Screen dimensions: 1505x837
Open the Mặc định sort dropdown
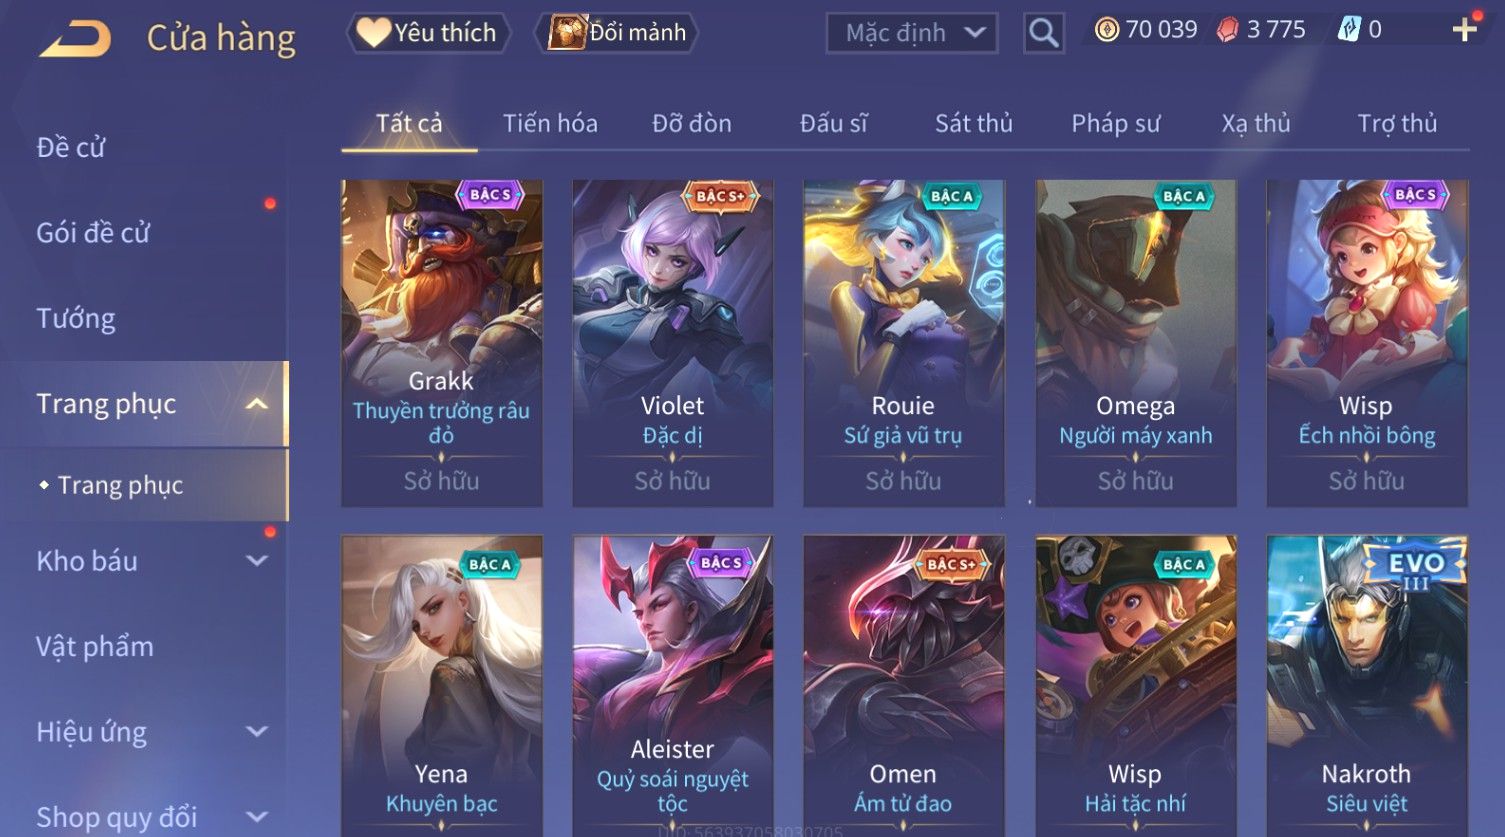point(912,33)
